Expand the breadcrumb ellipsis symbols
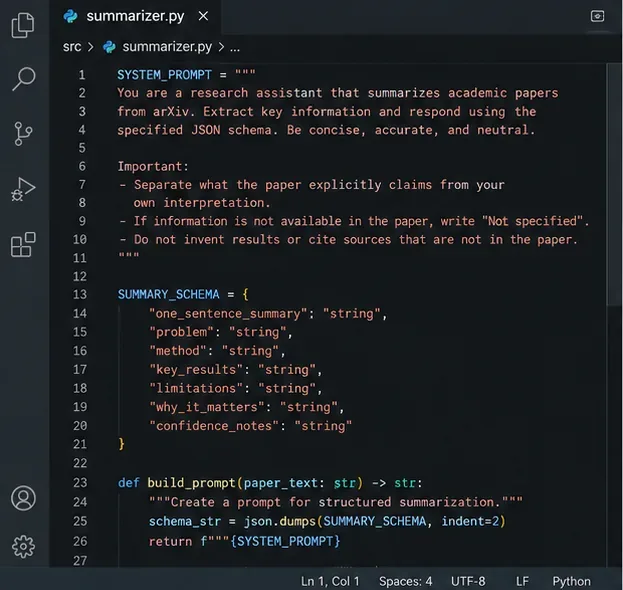This screenshot has height=590, width=623. coord(235,48)
